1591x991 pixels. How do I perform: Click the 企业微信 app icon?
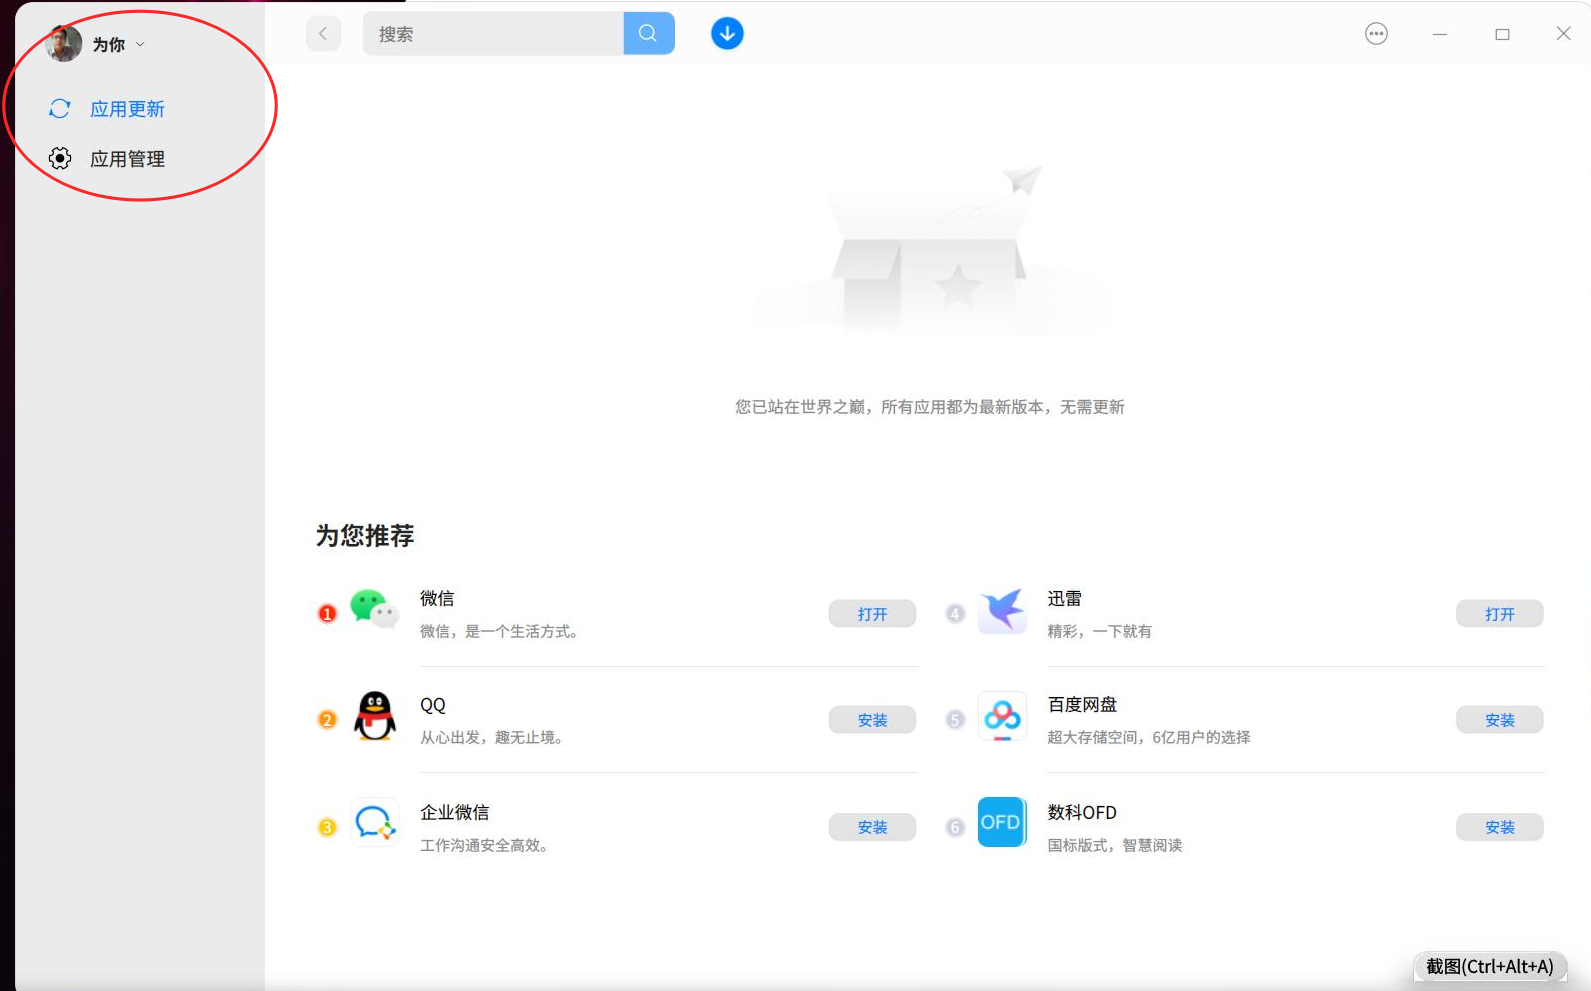[x=375, y=822]
